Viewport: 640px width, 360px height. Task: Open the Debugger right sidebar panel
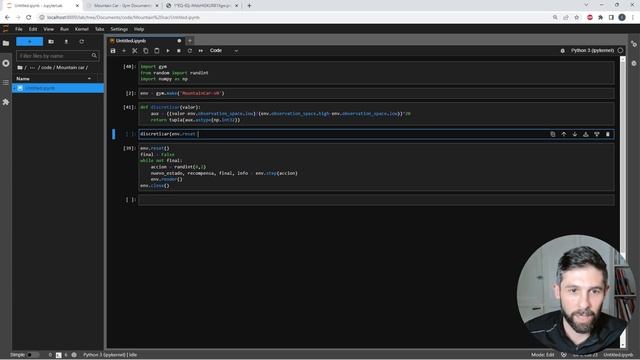coord(634,63)
